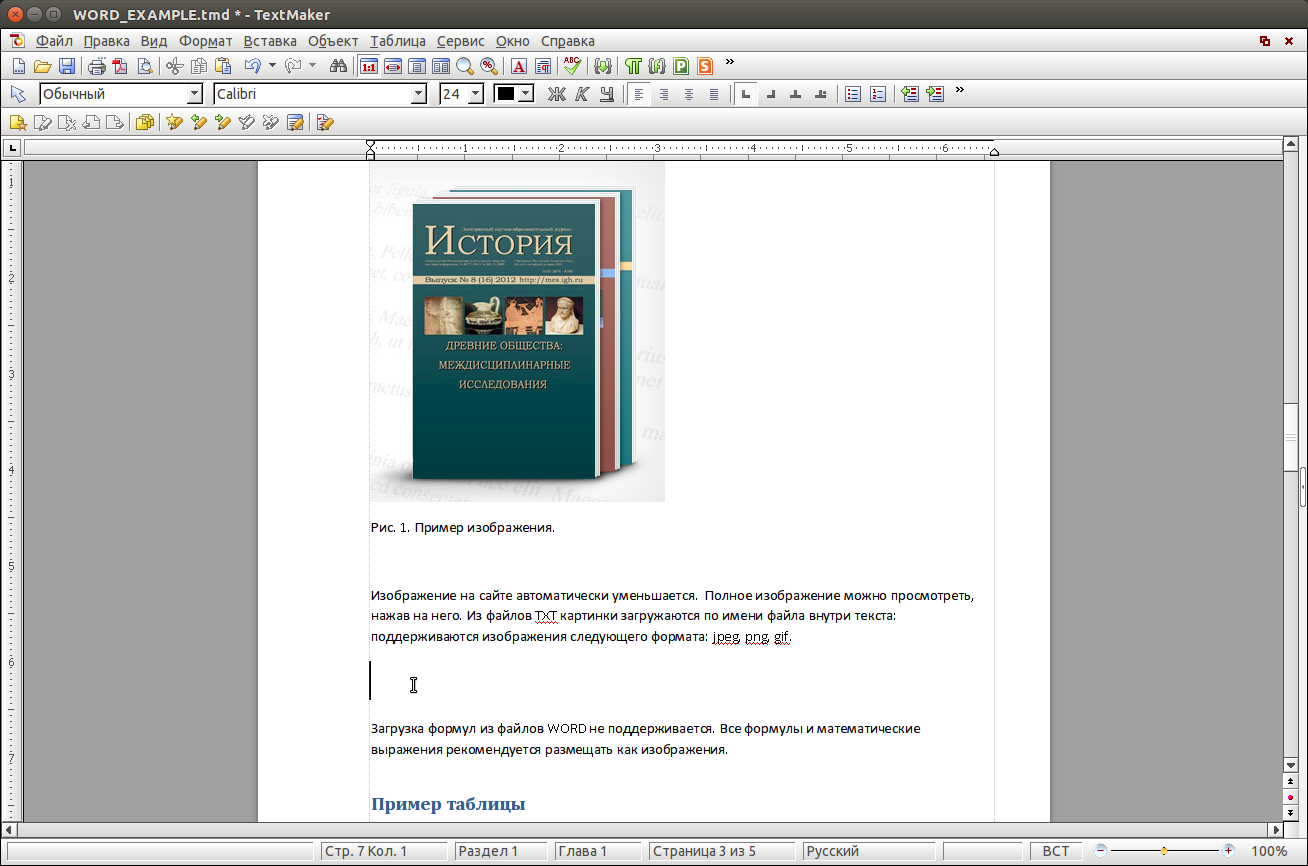1308x866 pixels.
Task: Open the Вставка menu
Action: coord(270,41)
